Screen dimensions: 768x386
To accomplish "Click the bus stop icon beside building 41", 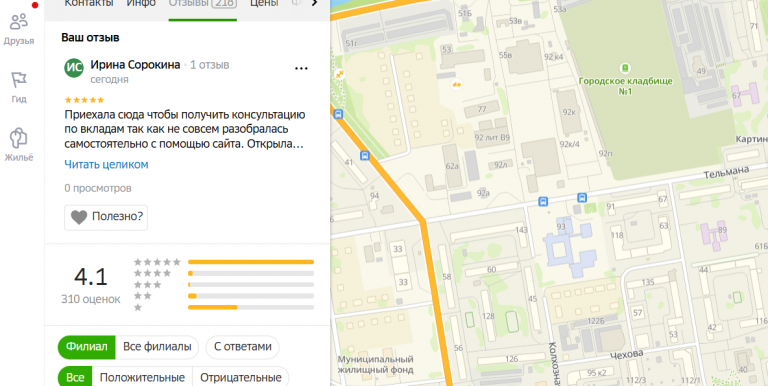I will [x=364, y=155].
